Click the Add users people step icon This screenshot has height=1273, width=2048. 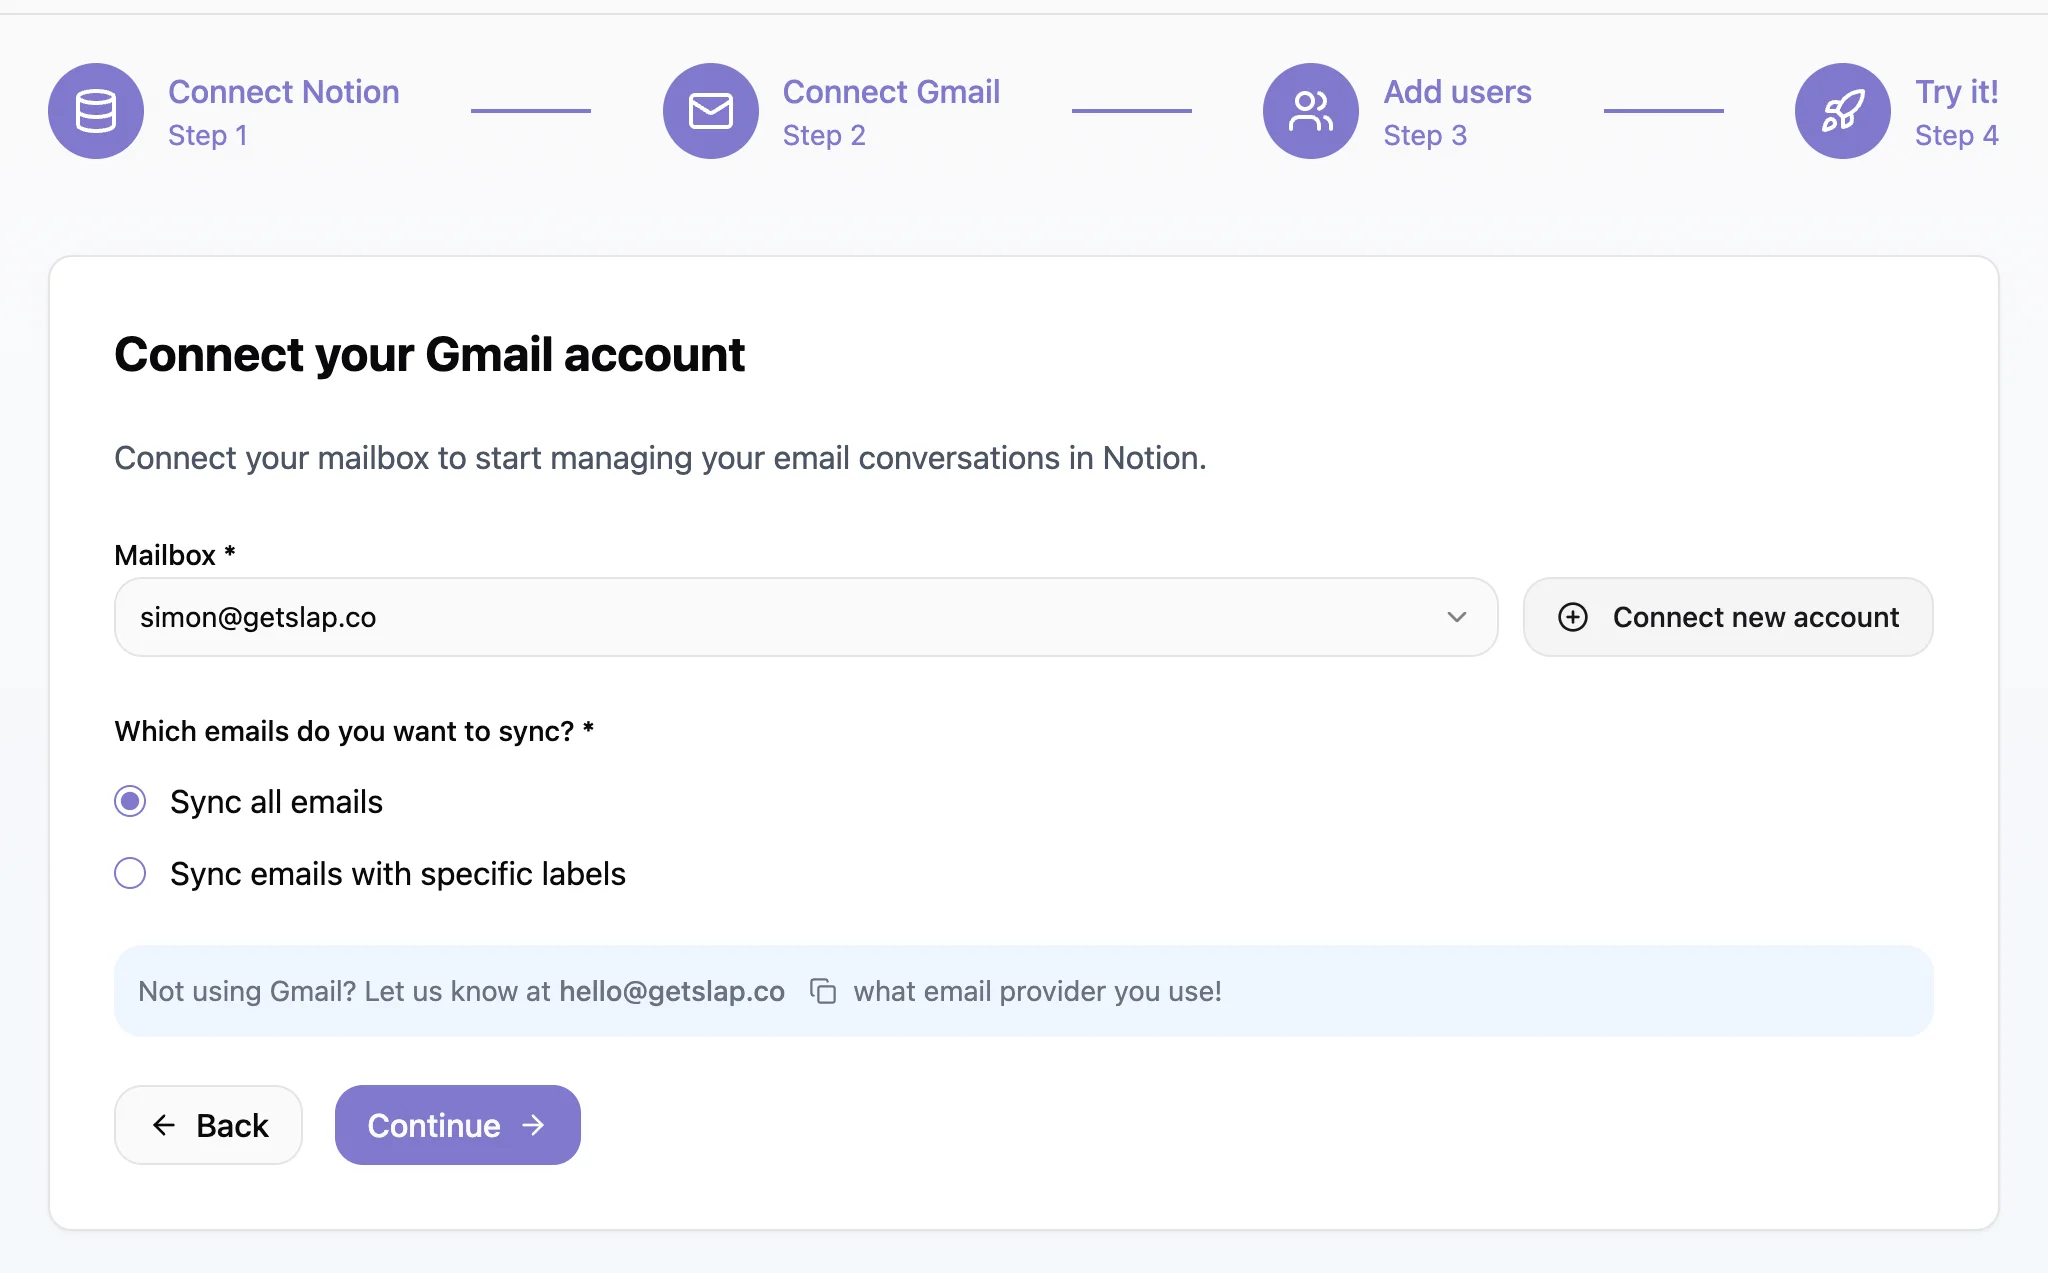point(1310,111)
